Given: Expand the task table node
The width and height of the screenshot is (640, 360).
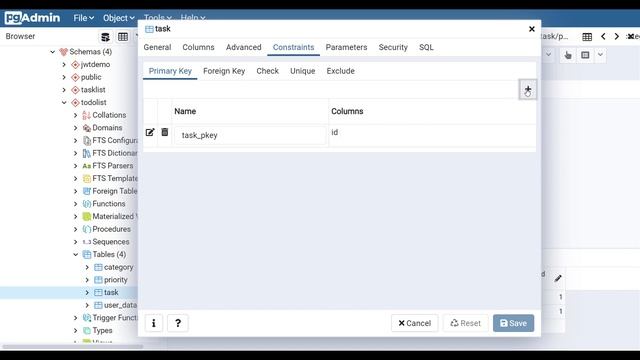Looking at the screenshot, I should 87,293.
